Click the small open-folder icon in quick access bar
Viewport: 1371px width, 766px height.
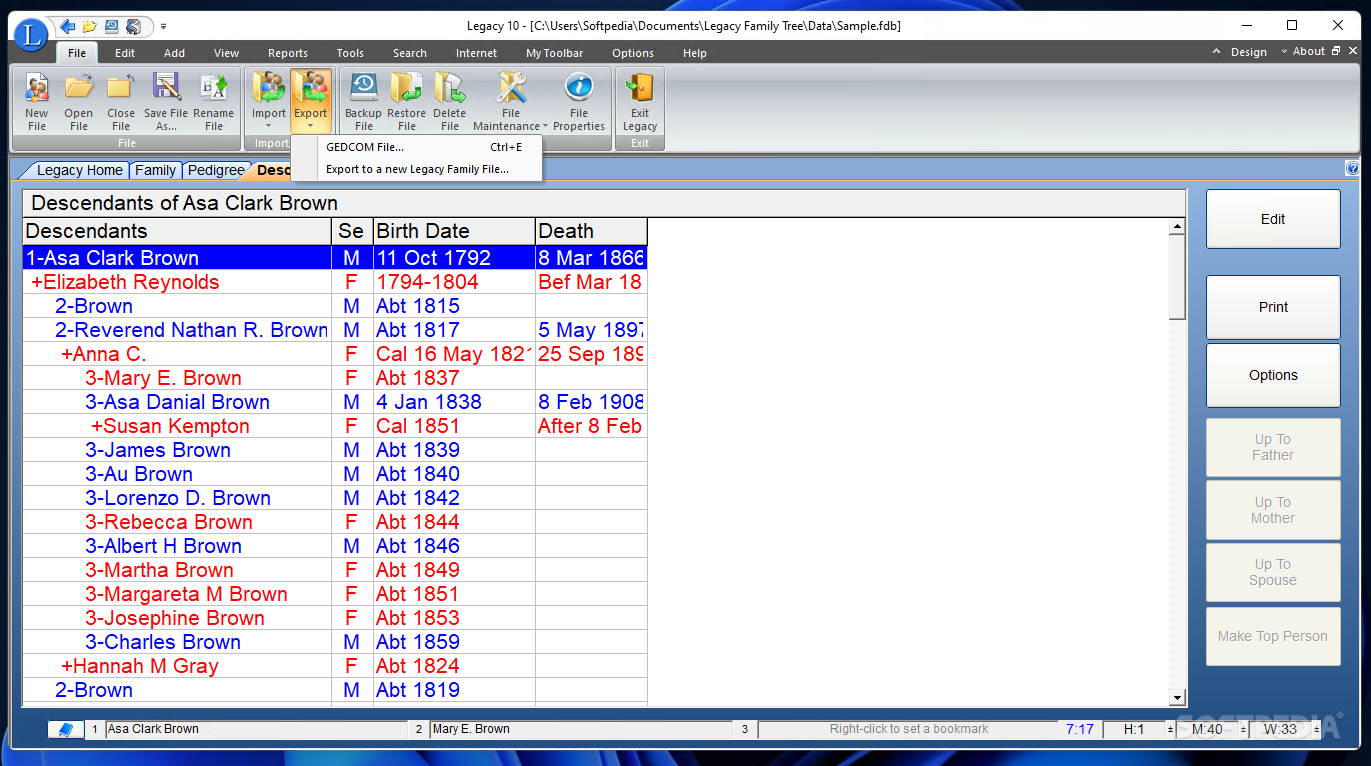click(90, 26)
